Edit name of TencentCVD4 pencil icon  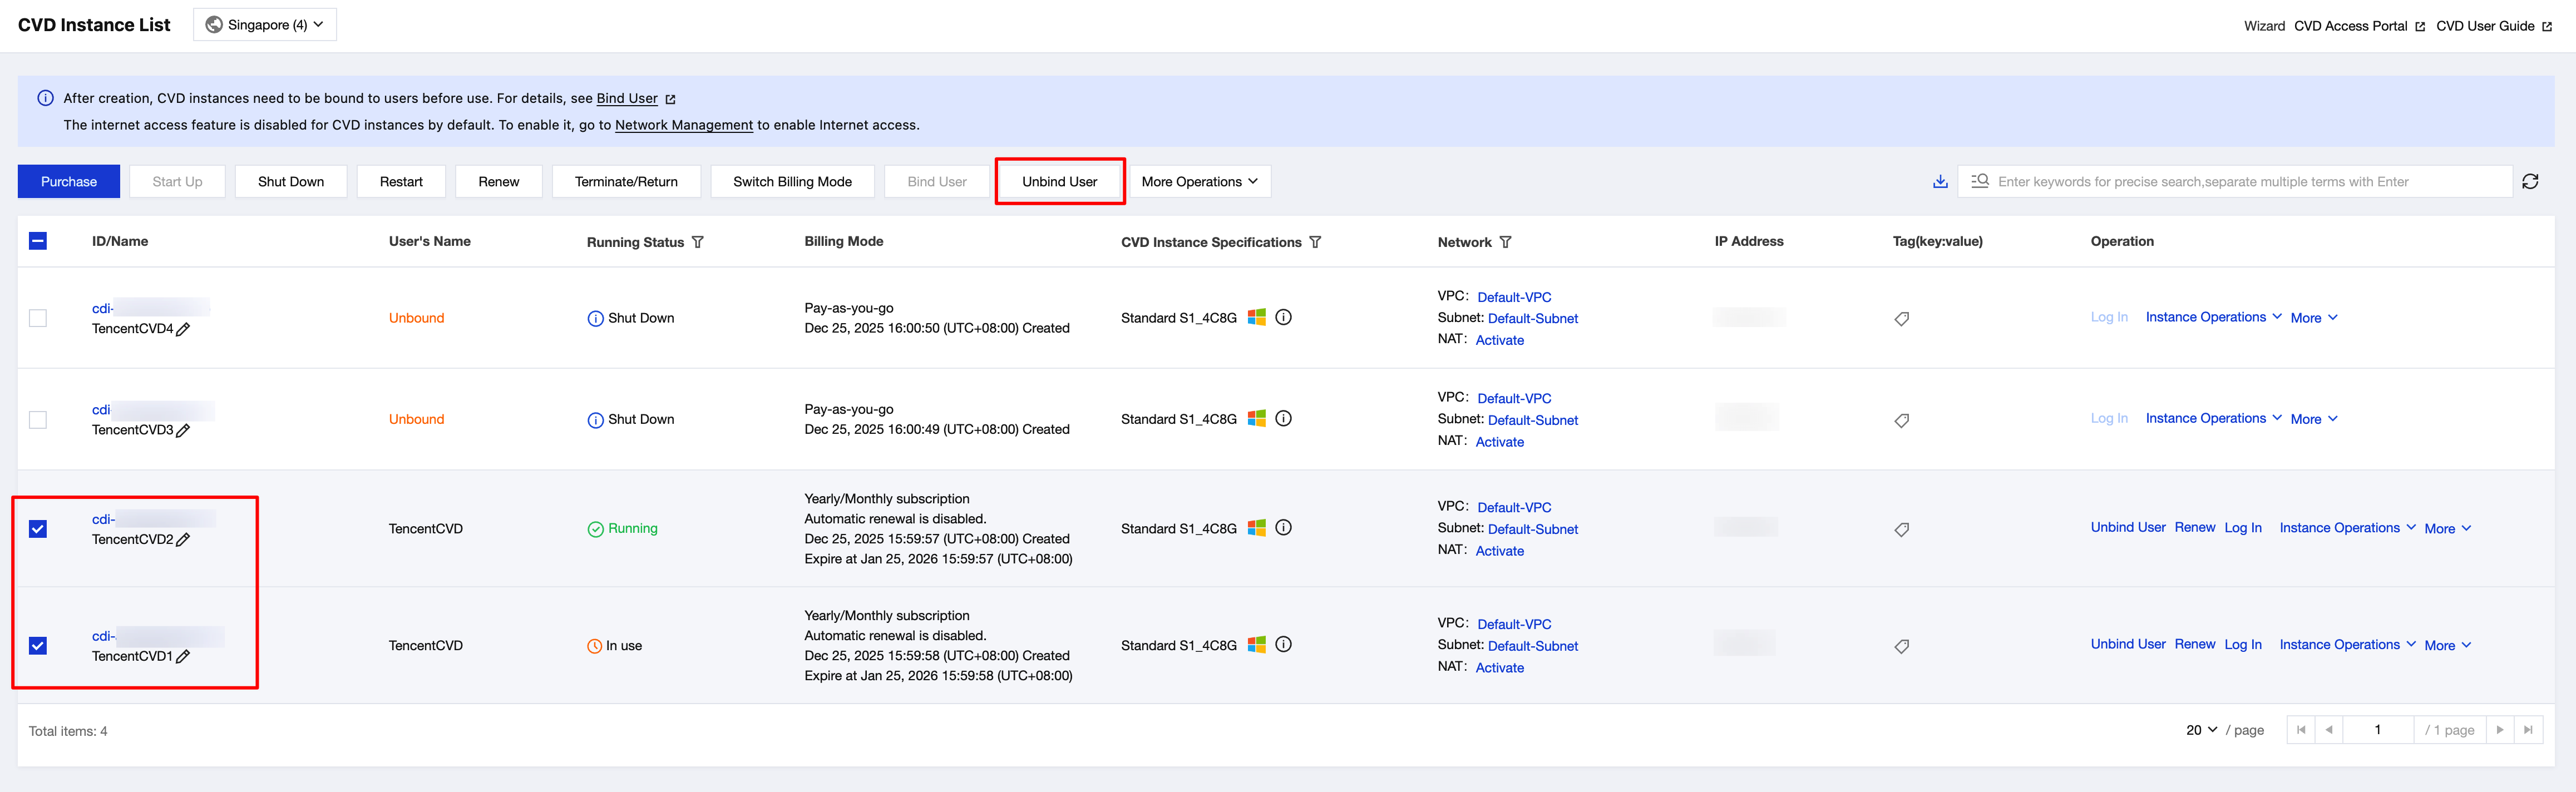[183, 329]
